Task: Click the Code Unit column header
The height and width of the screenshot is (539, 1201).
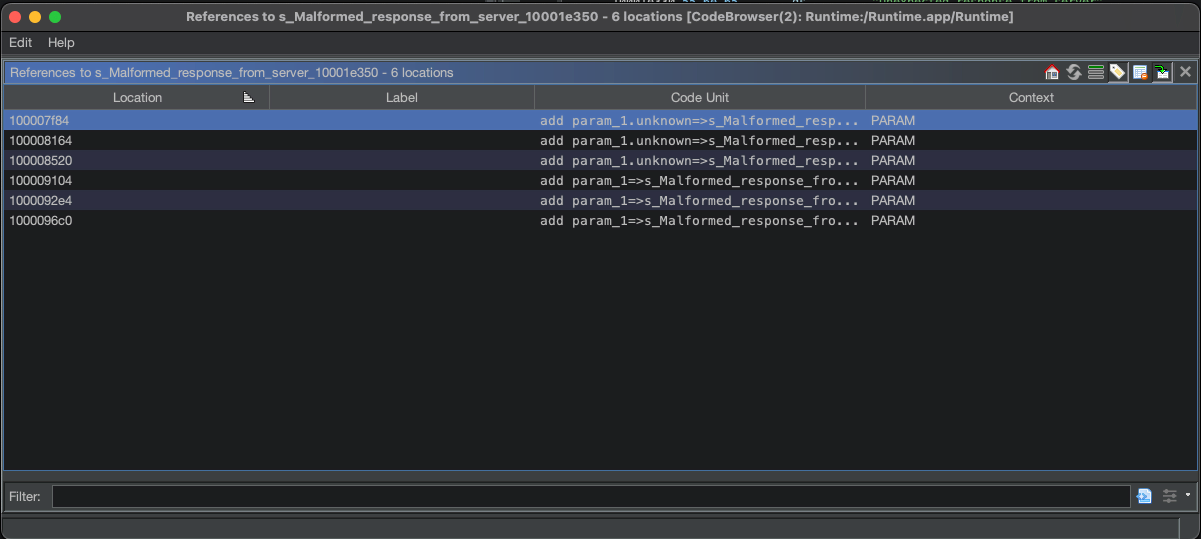Action: pos(699,97)
